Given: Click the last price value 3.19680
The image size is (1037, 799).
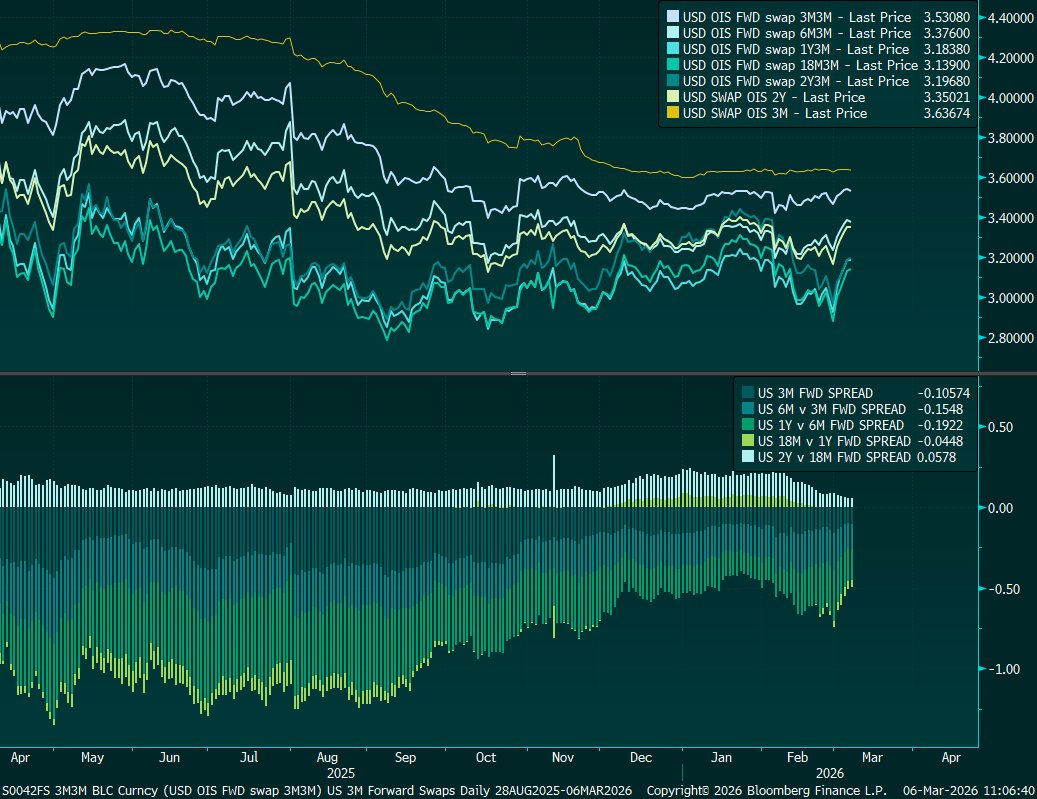Looking at the screenshot, I should [x=947, y=81].
